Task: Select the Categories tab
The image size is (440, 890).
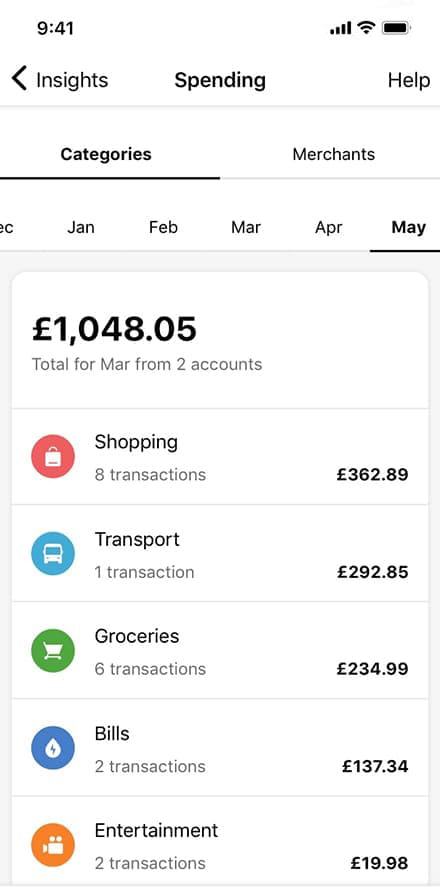Action: pos(106,154)
